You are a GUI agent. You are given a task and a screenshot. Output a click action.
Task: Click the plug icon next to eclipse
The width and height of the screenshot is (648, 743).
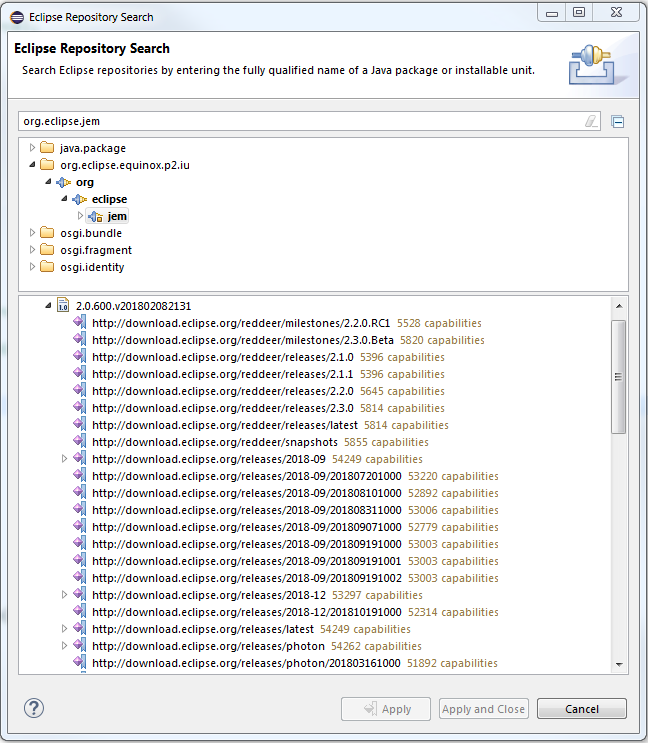pyautogui.click(x=80, y=199)
